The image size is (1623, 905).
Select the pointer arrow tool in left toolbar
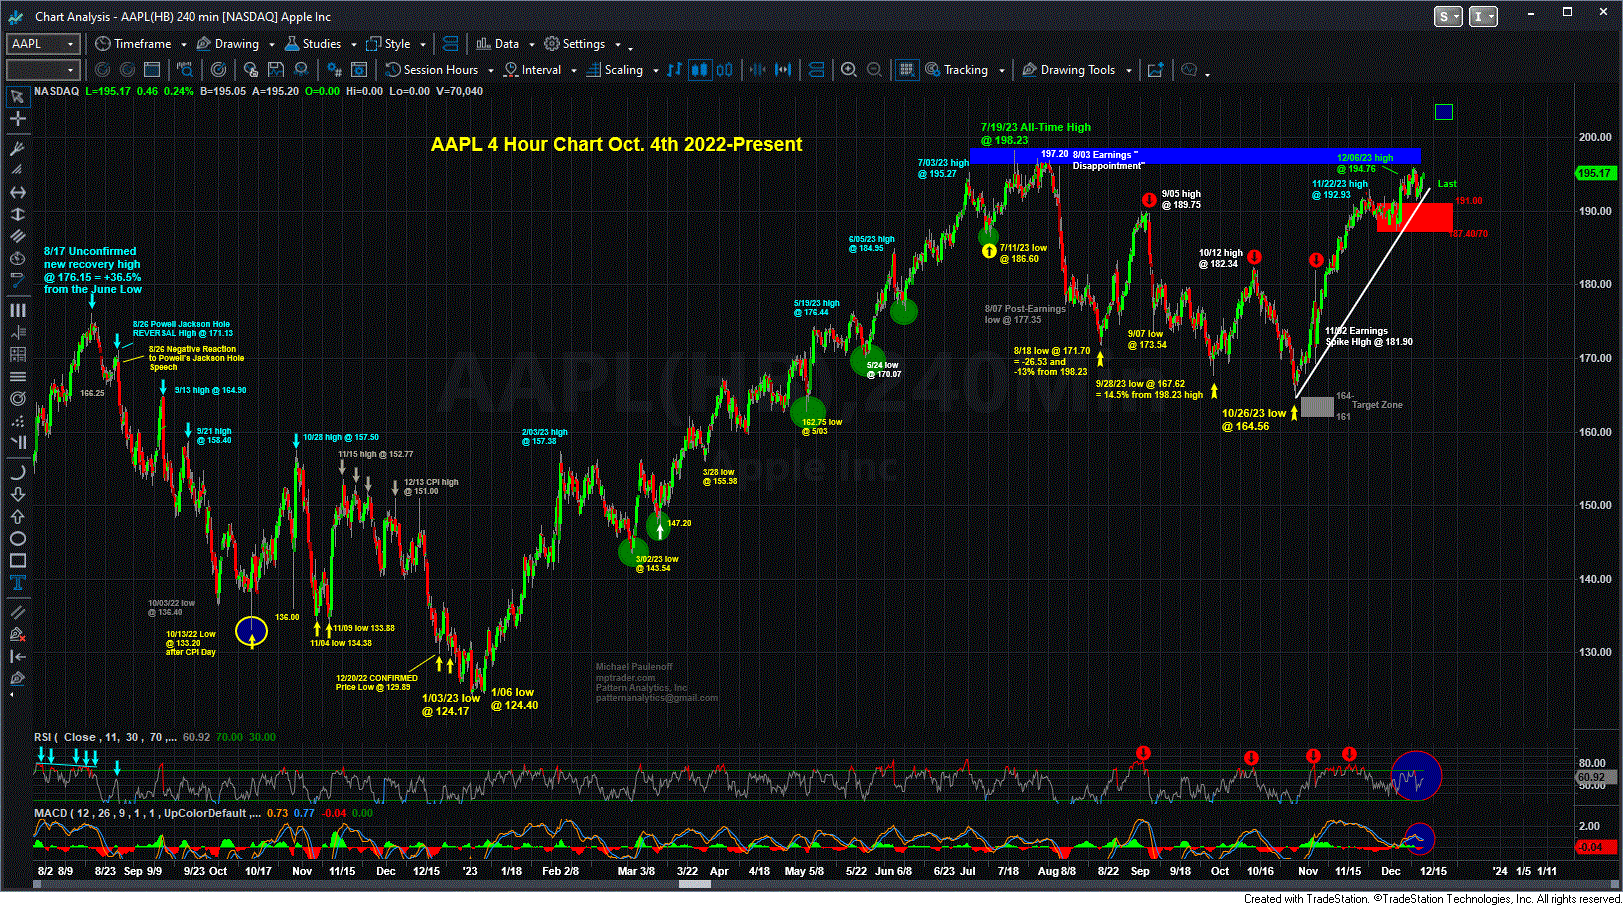point(17,97)
